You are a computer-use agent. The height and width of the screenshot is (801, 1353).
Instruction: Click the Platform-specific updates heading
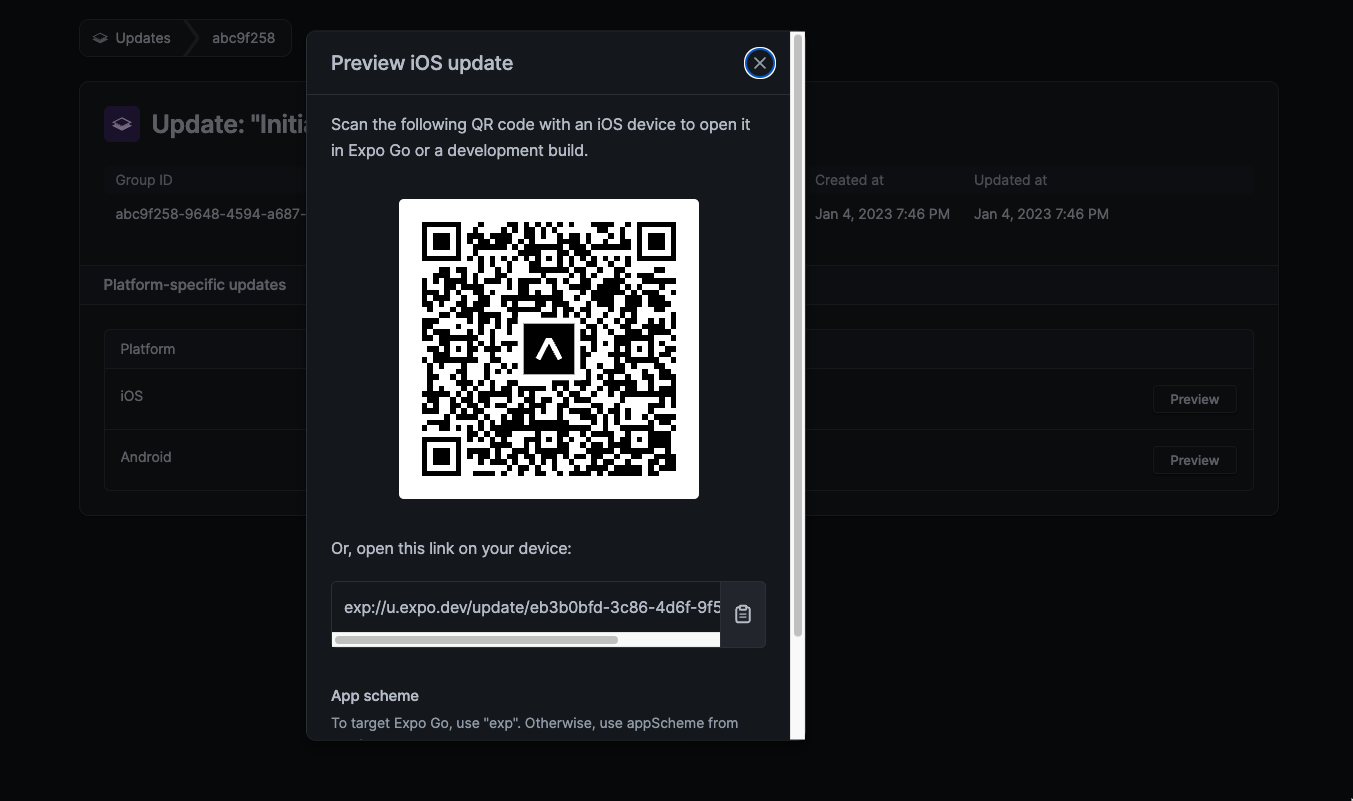(x=195, y=285)
